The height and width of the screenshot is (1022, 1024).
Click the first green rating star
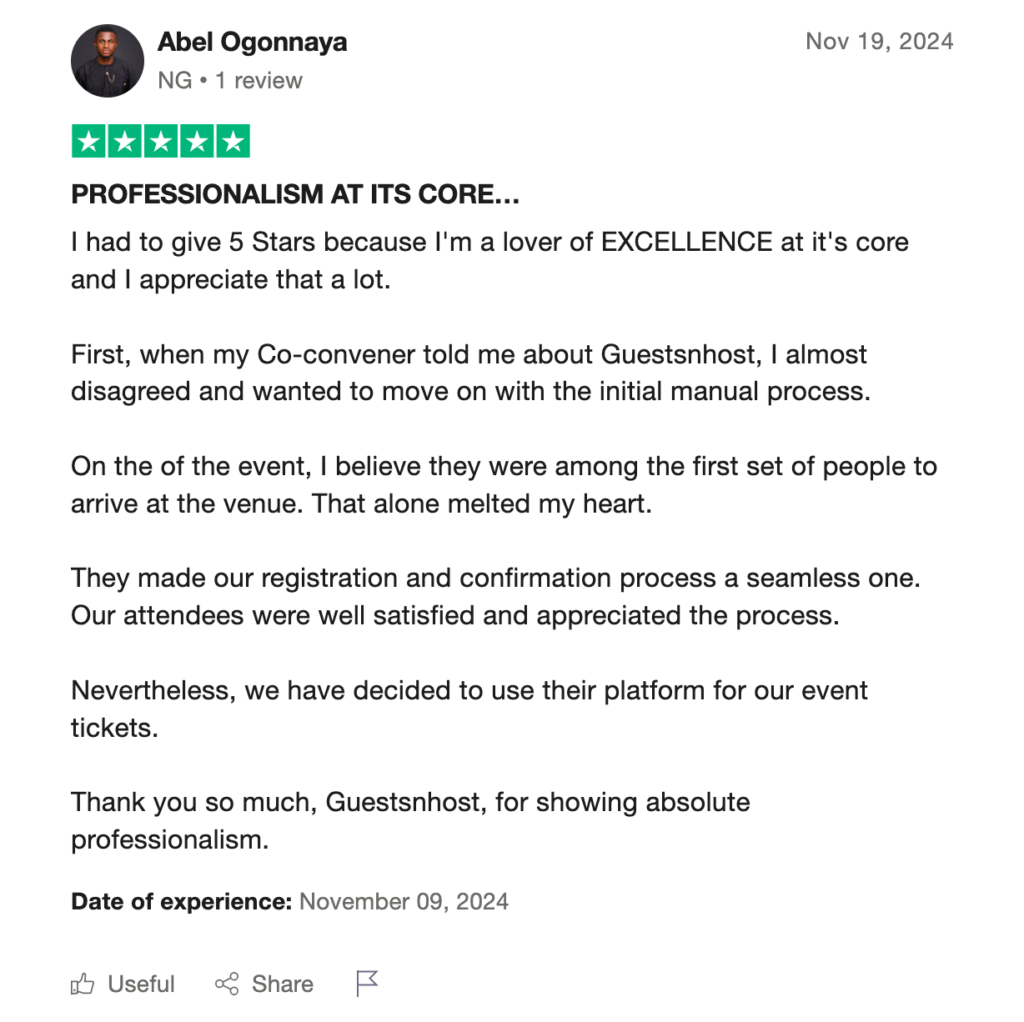(x=89, y=141)
